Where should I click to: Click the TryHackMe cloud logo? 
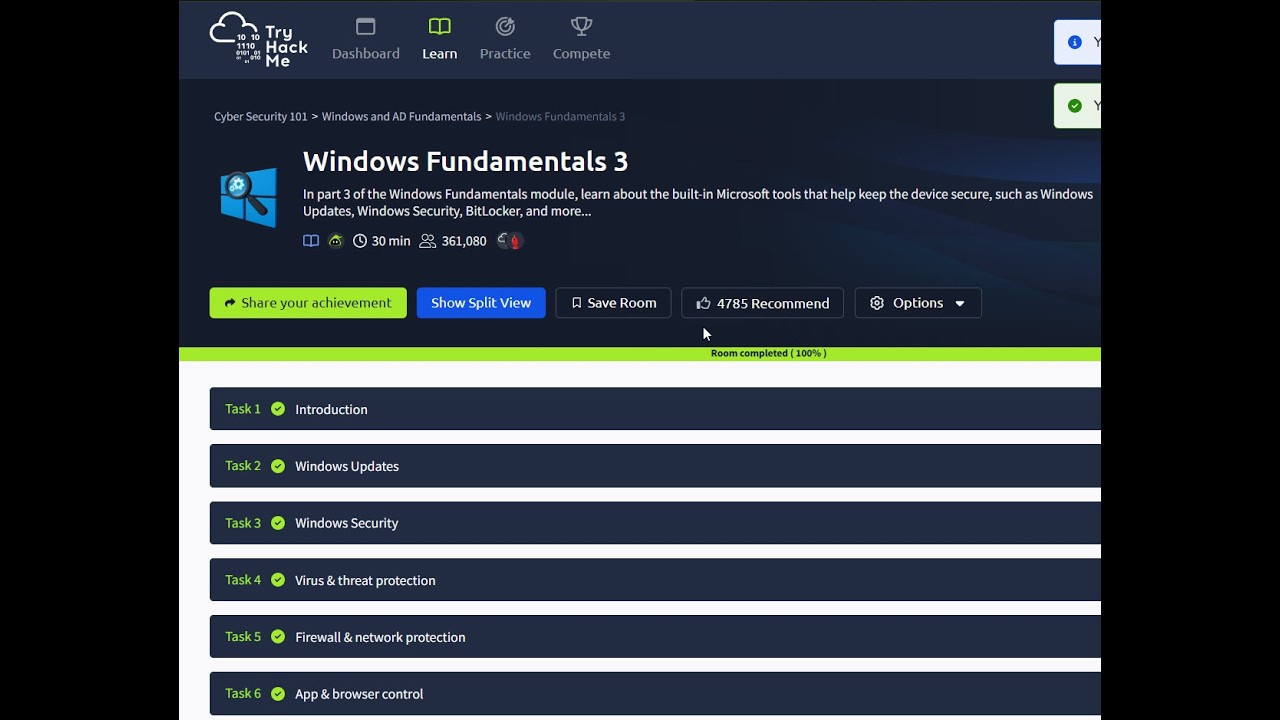coord(258,39)
